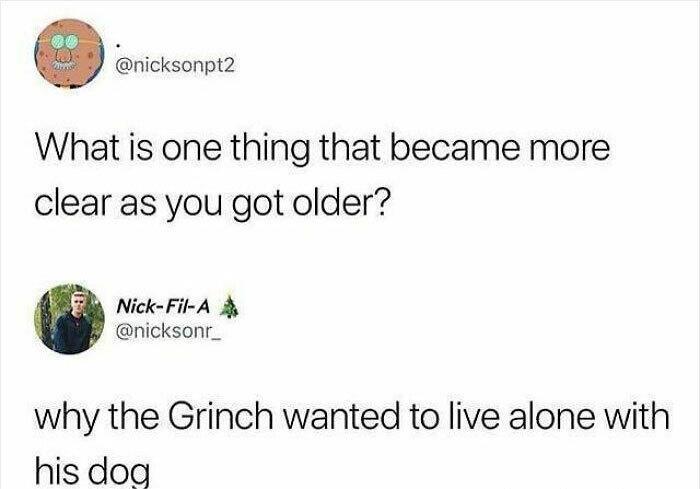
Task: Open the reply about the Grinch
Action: tap(352, 443)
